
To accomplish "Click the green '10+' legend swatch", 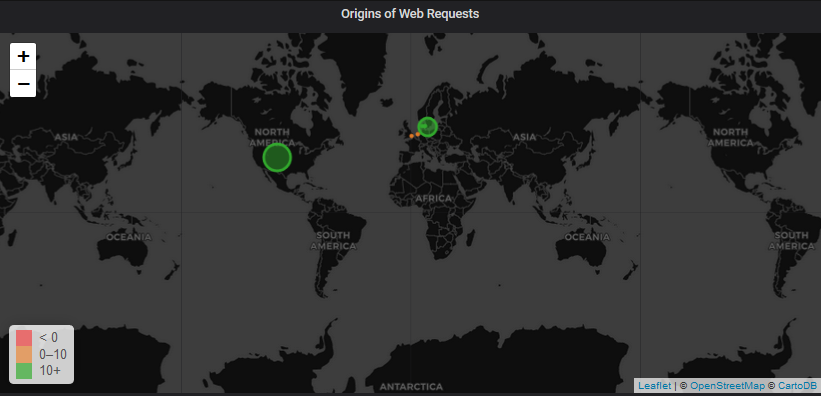I will coord(24,370).
